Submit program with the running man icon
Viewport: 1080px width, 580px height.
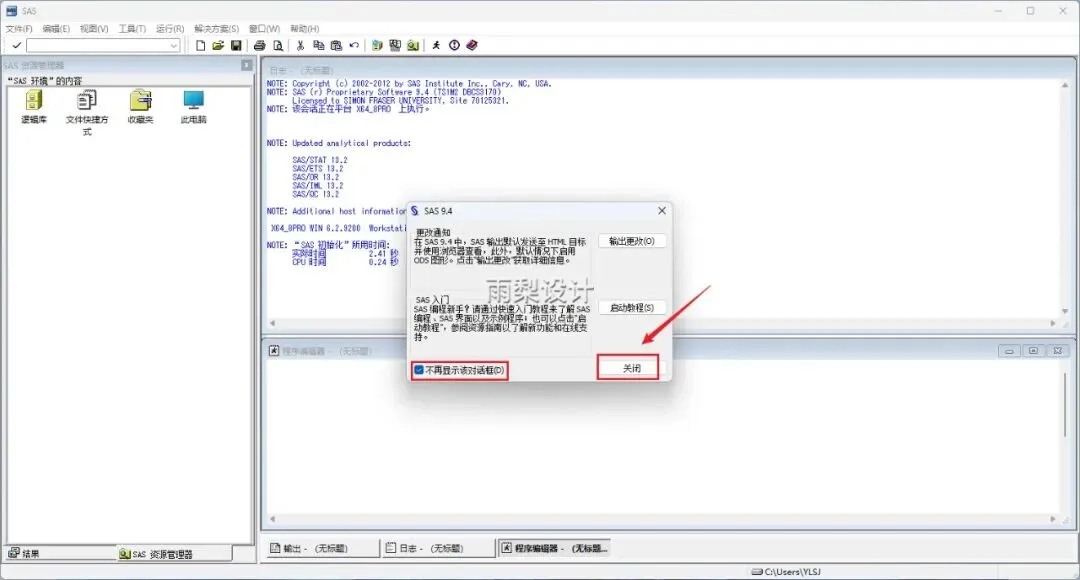[436, 45]
